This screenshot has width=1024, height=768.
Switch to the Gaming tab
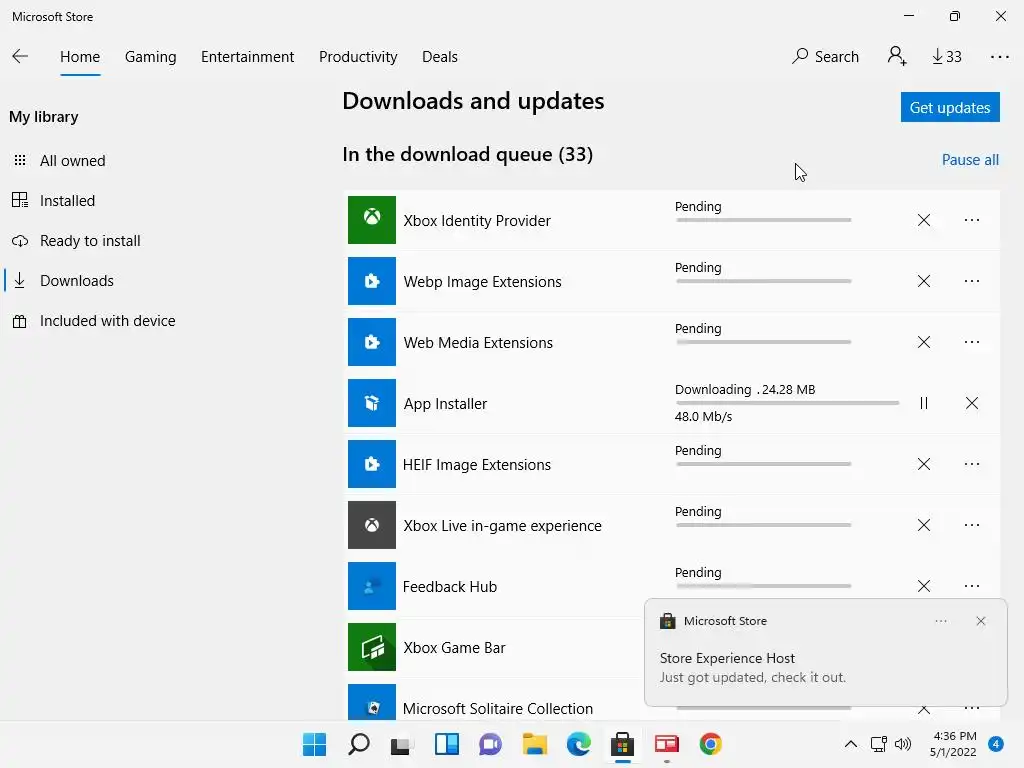pos(150,57)
